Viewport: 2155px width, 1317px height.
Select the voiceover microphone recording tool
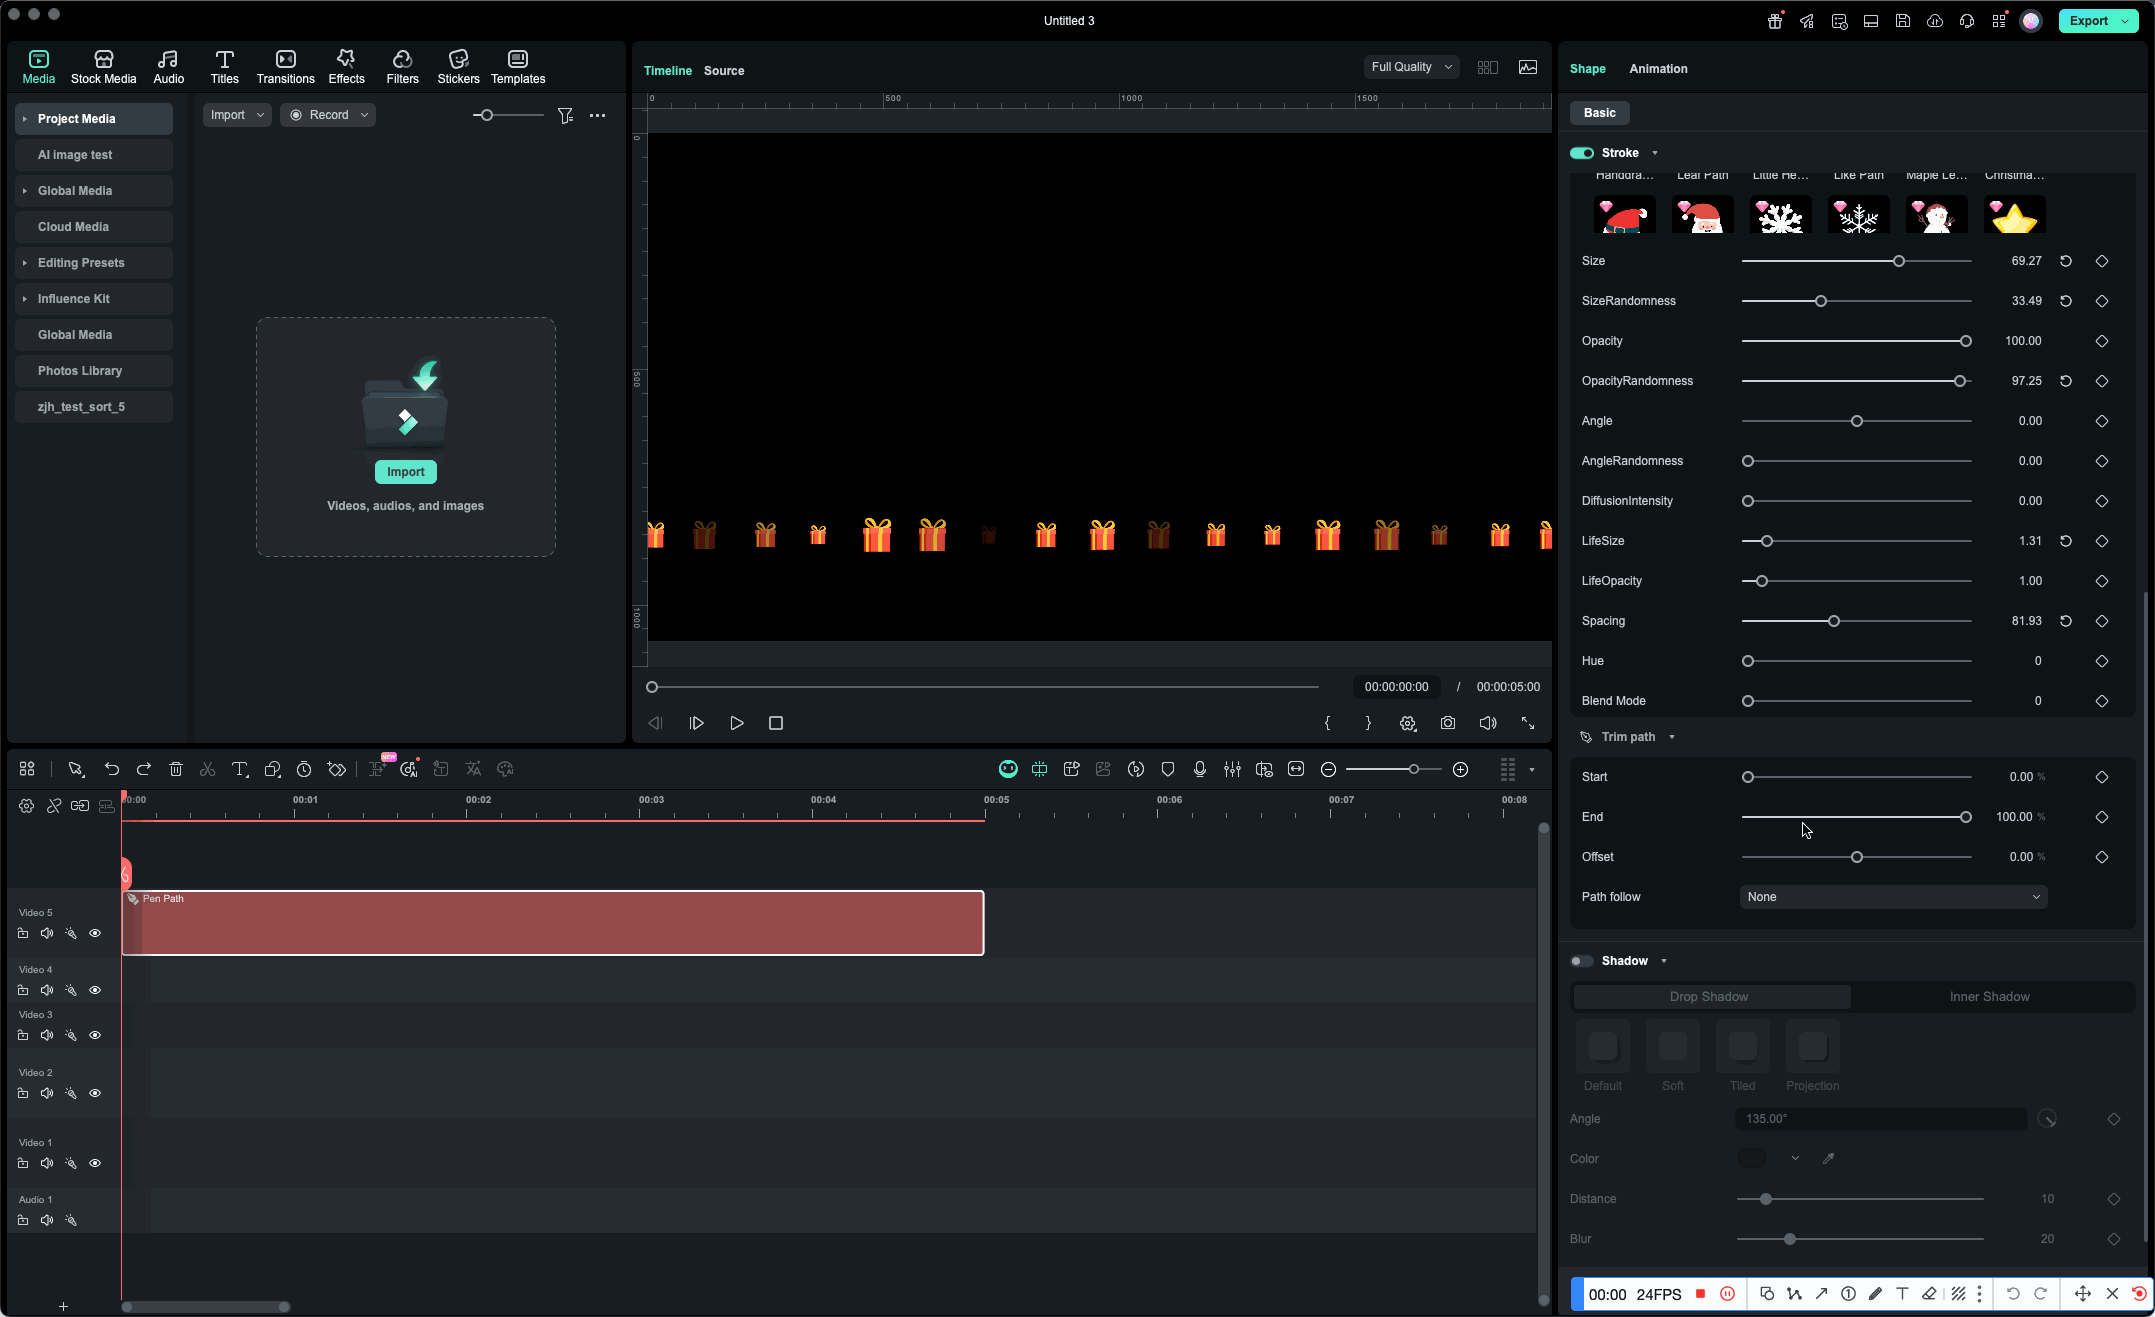pos(1200,769)
